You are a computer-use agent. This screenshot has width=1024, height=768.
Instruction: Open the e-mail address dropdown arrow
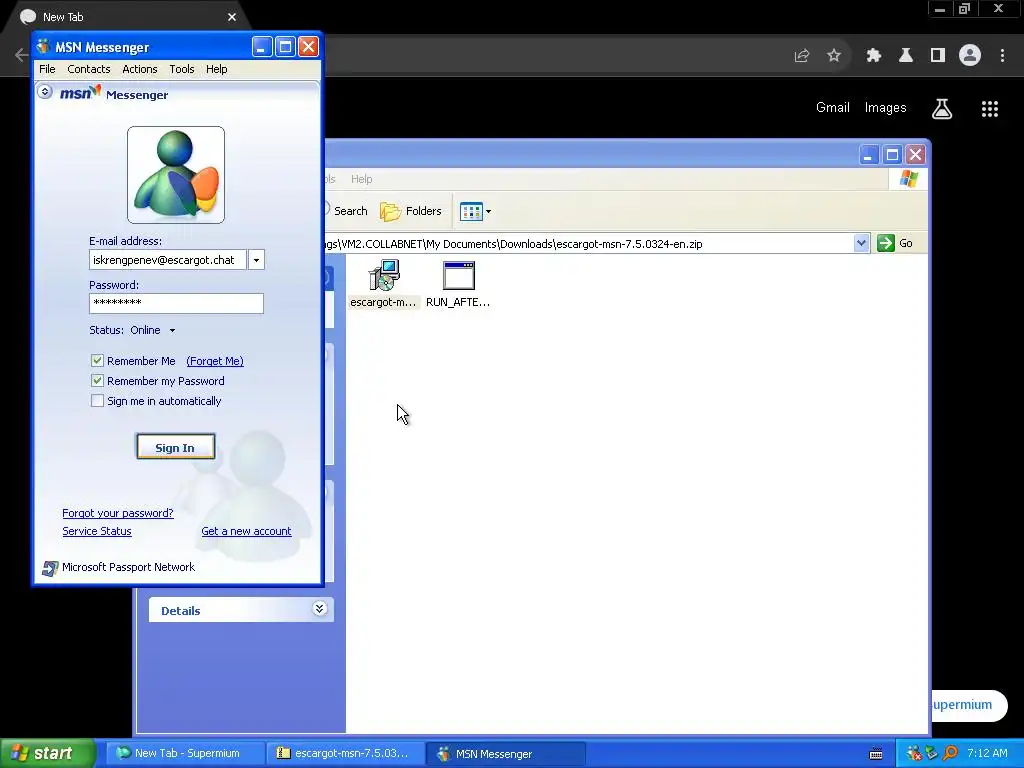(x=256, y=260)
